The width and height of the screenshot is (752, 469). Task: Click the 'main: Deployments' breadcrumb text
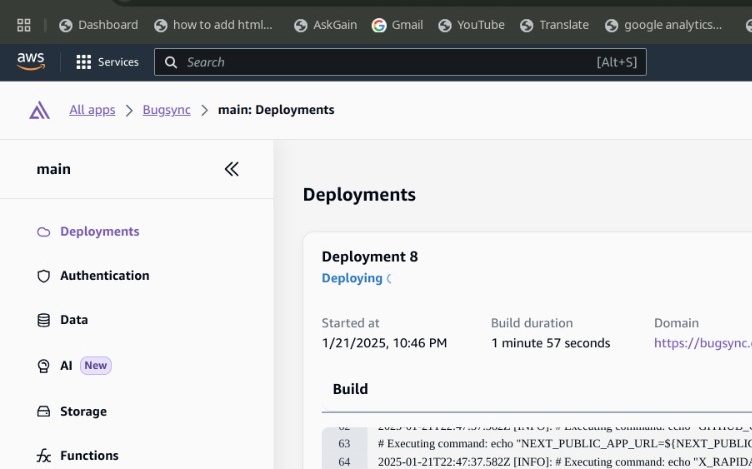pyautogui.click(x=276, y=110)
